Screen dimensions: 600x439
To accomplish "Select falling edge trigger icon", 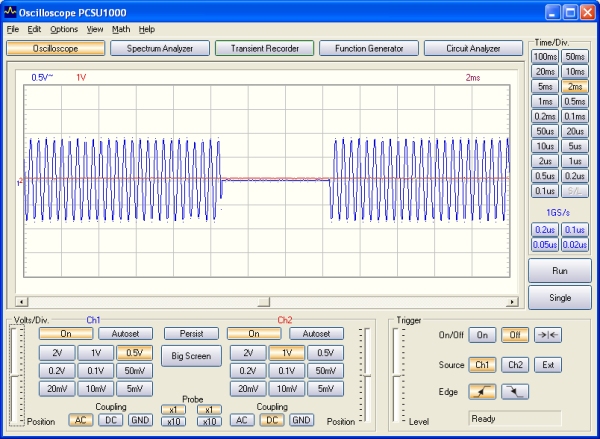I will pyautogui.click(x=514, y=392).
